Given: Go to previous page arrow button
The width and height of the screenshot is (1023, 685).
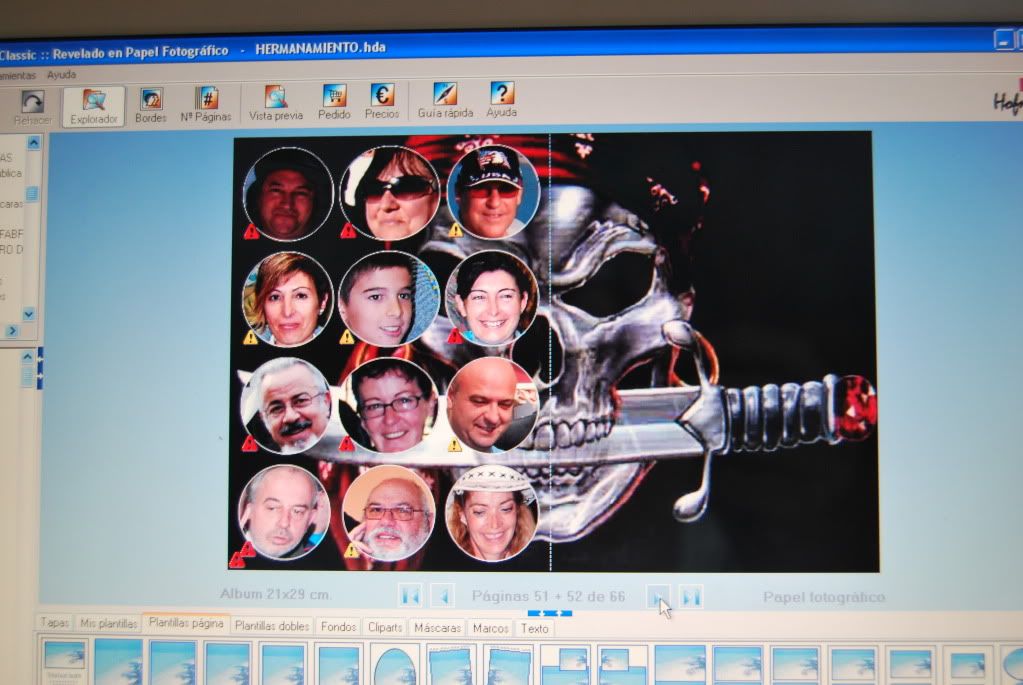Looking at the screenshot, I should tap(443, 596).
